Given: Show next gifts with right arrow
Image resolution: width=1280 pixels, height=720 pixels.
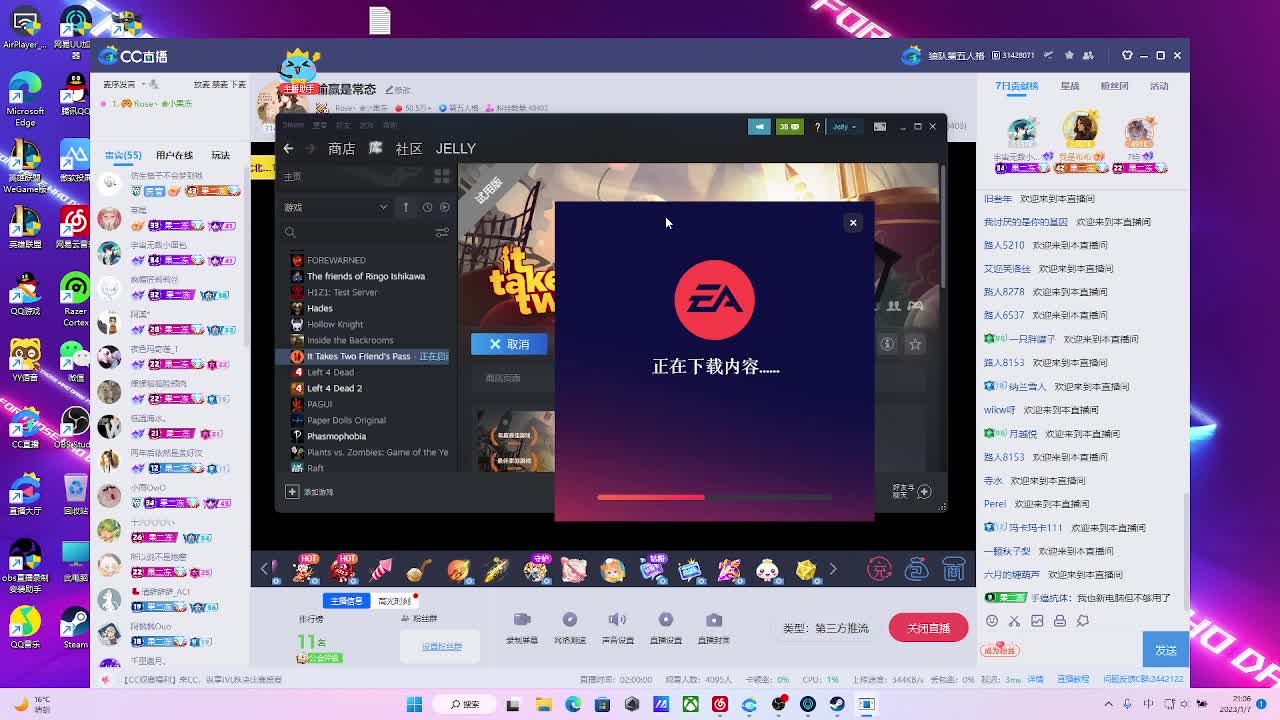Looking at the screenshot, I should pos(832,569).
